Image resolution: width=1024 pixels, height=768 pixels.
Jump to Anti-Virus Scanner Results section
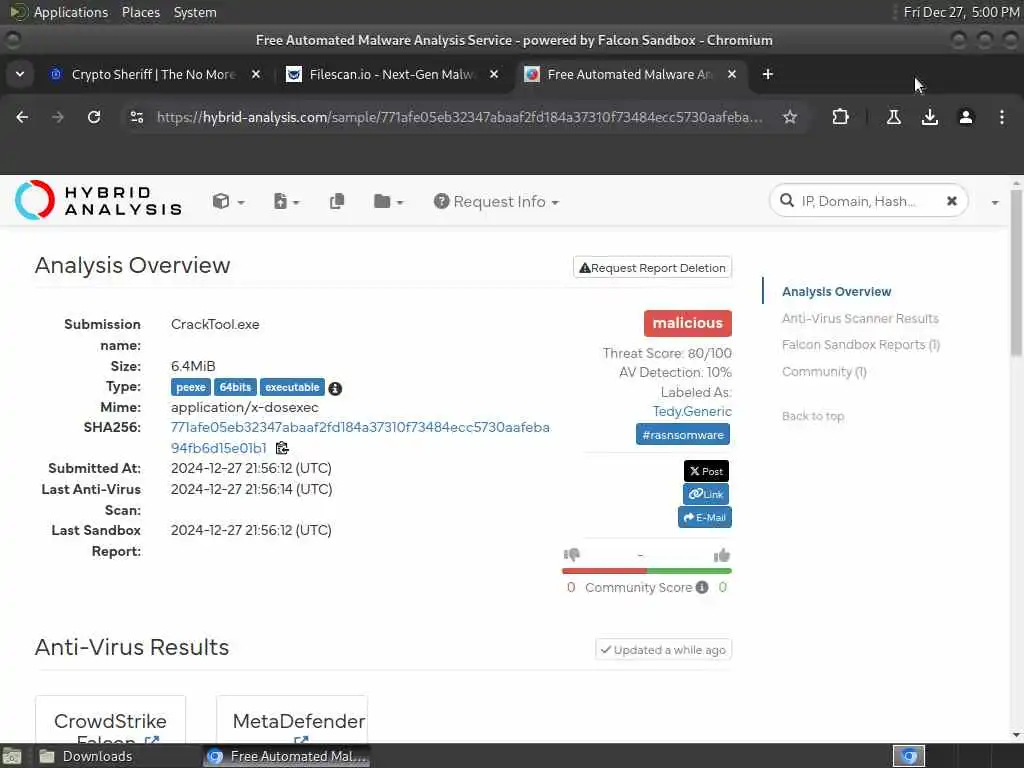[x=860, y=318]
